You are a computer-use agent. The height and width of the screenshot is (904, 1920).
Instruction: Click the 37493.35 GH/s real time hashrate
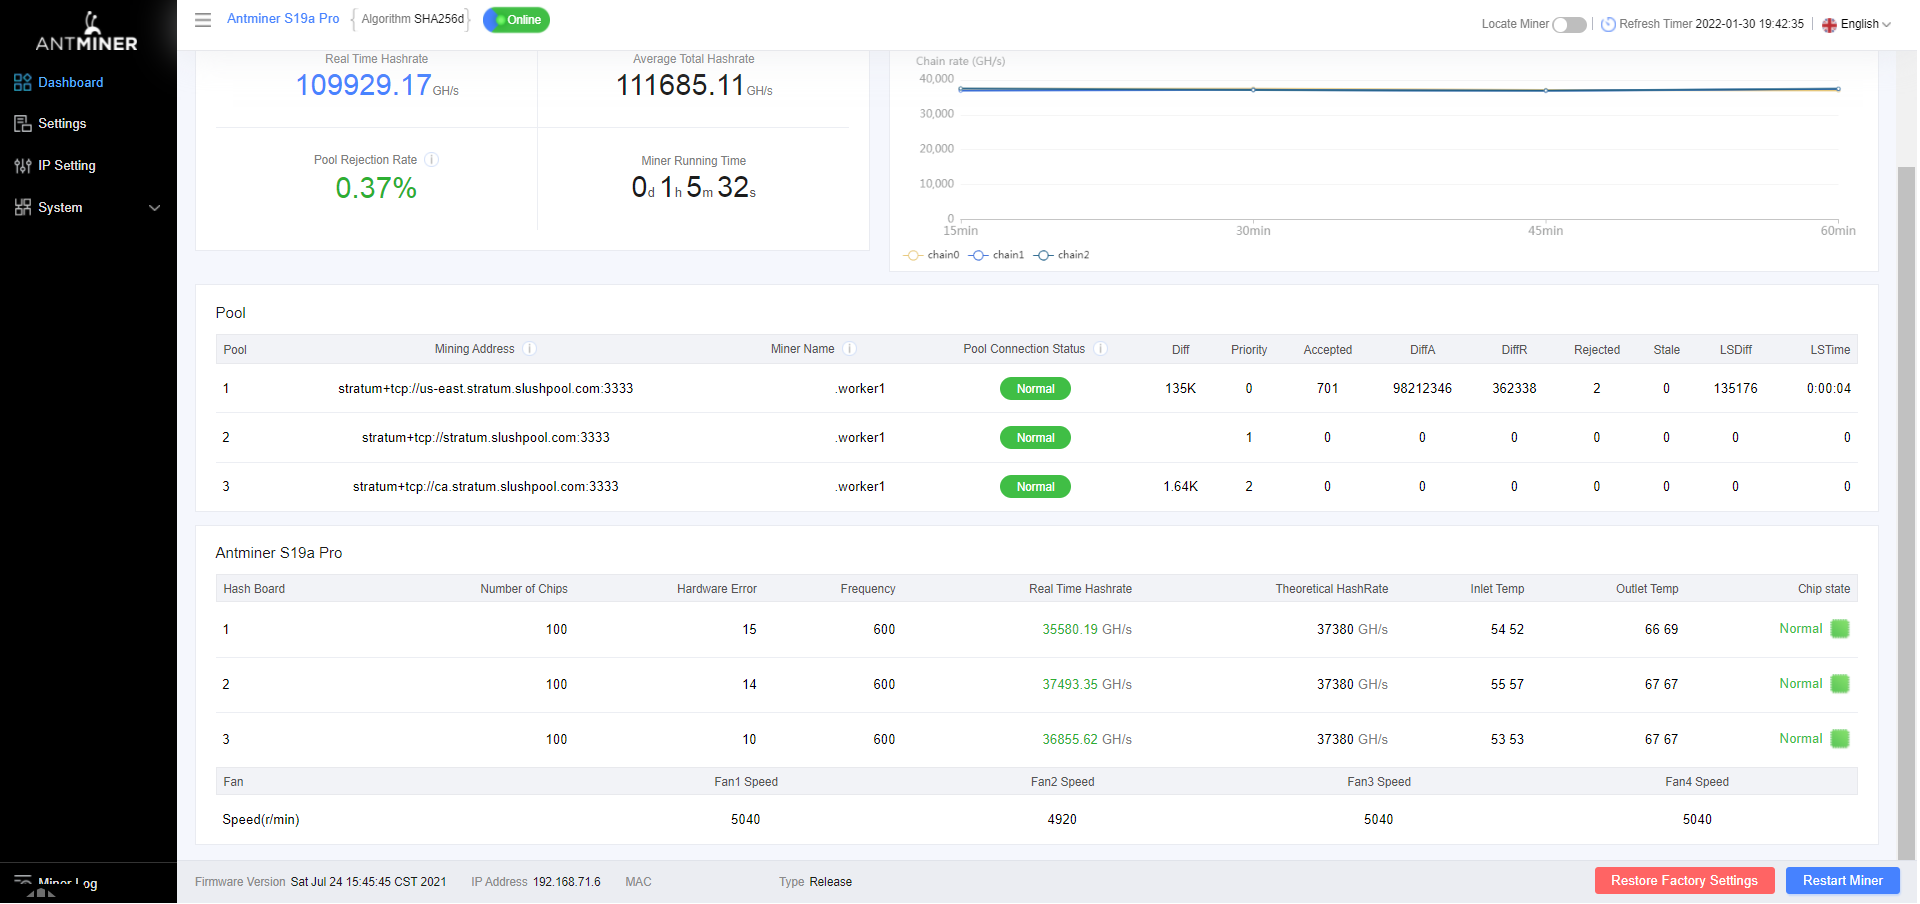pyautogui.click(x=1087, y=685)
